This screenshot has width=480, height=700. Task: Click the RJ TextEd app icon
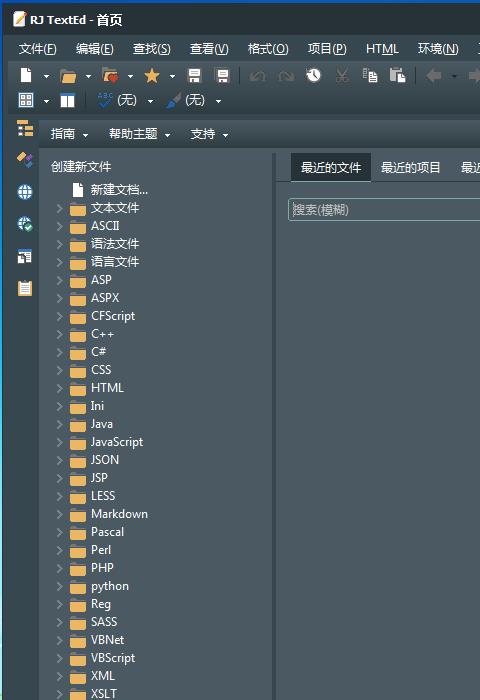20,20
